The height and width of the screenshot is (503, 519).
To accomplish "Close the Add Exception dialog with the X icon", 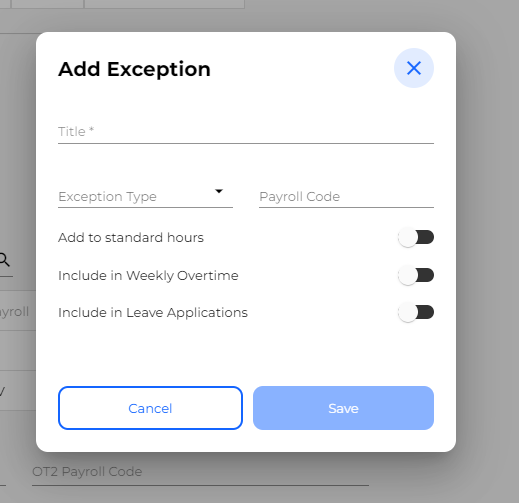I will (414, 68).
